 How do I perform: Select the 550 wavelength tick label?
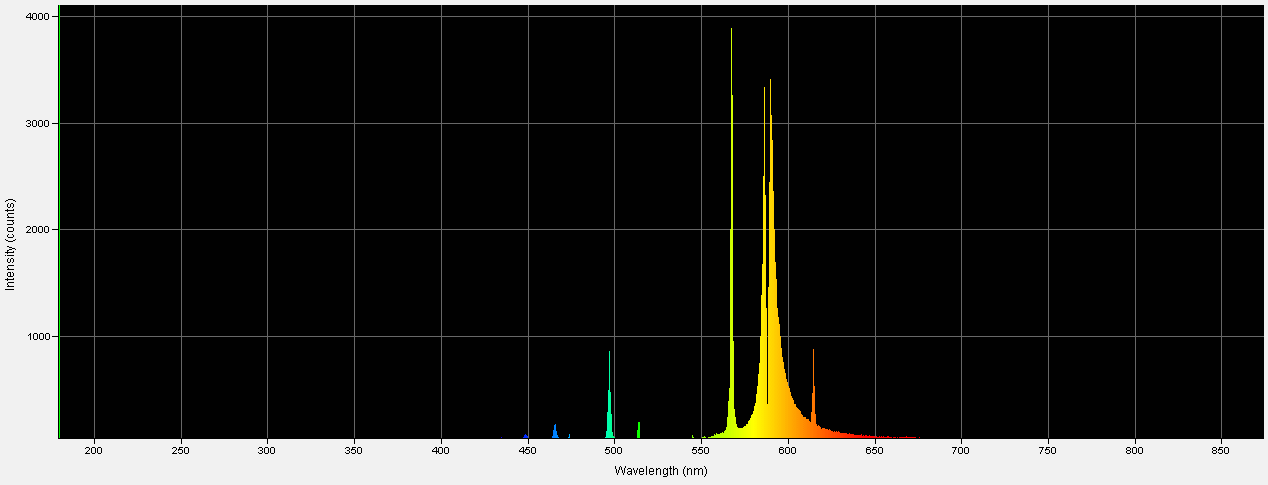[701, 451]
